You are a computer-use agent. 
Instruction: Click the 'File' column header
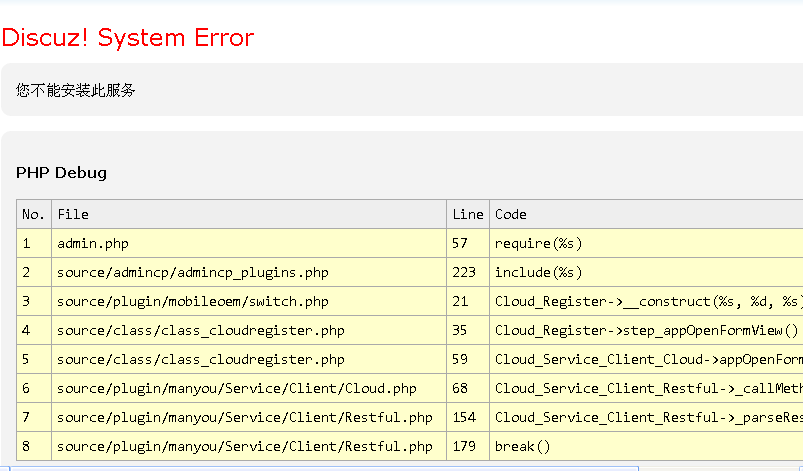point(249,214)
